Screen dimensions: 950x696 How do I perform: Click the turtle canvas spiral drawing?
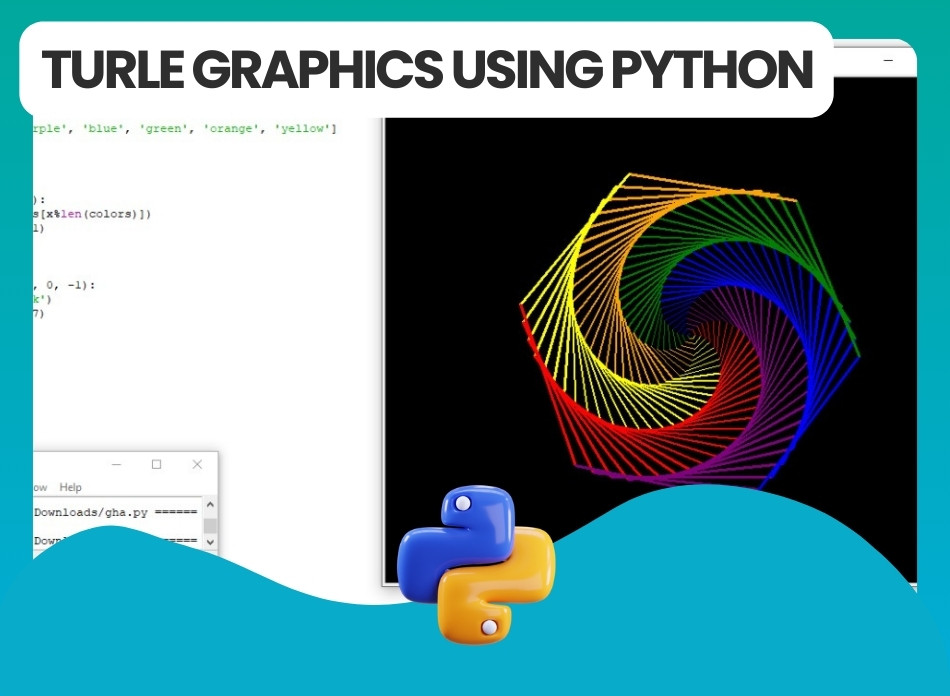[x=690, y=331]
